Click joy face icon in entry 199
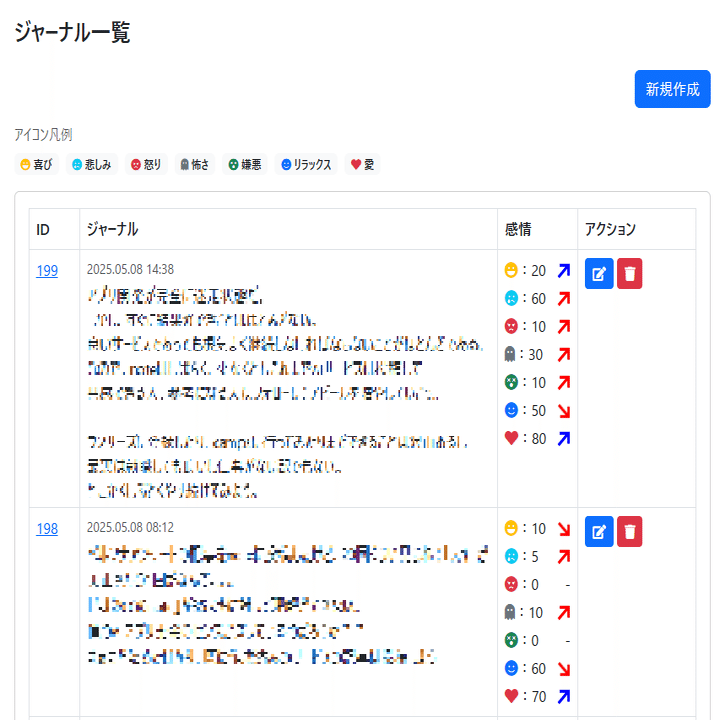 511,270
